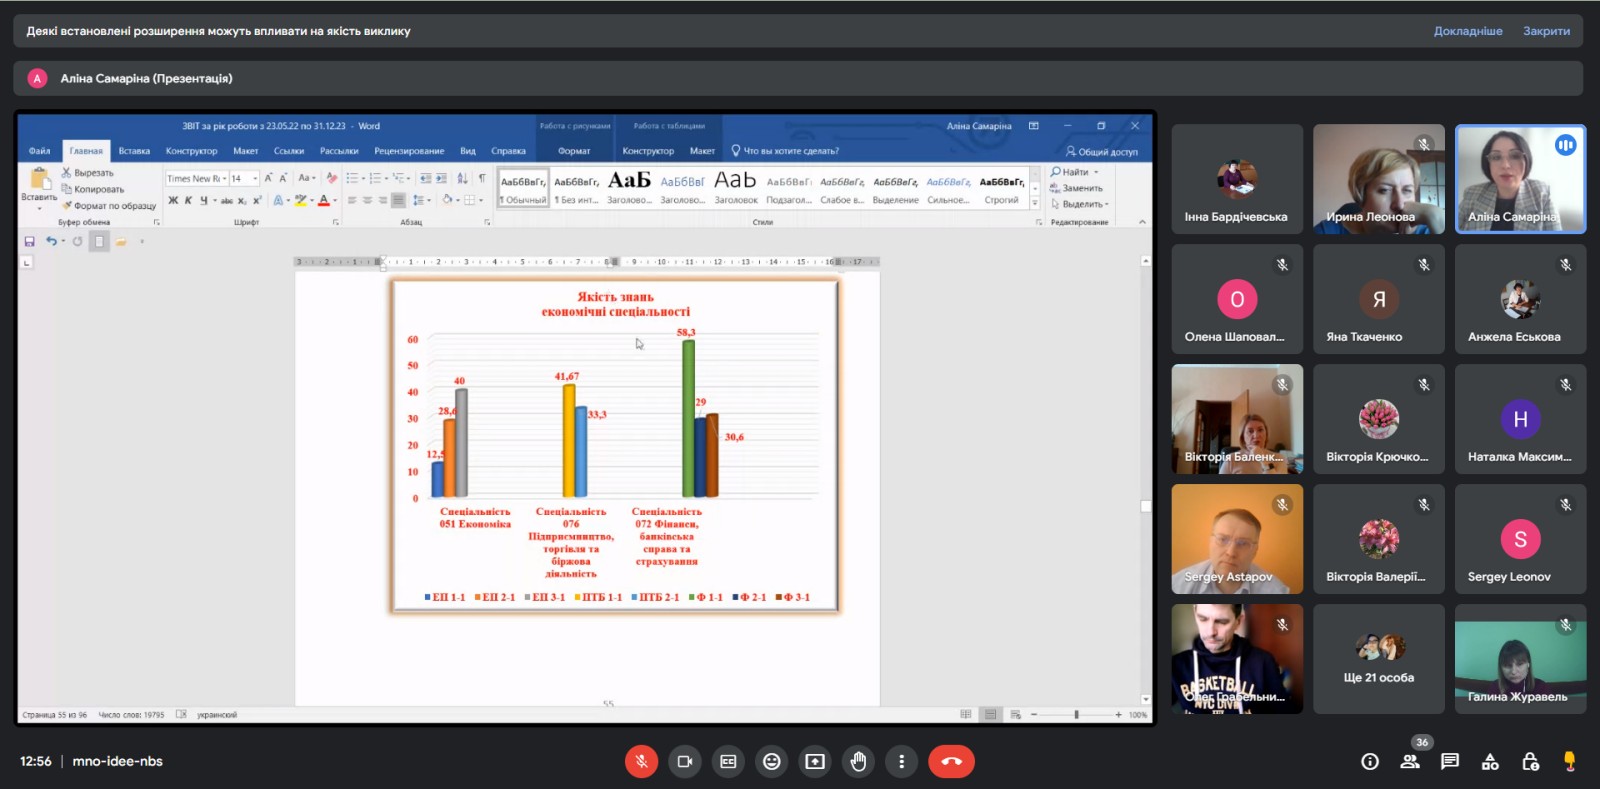Toggle bold Ж formatting
This screenshot has width=1600, height=789.
click(x=173, y=200)
